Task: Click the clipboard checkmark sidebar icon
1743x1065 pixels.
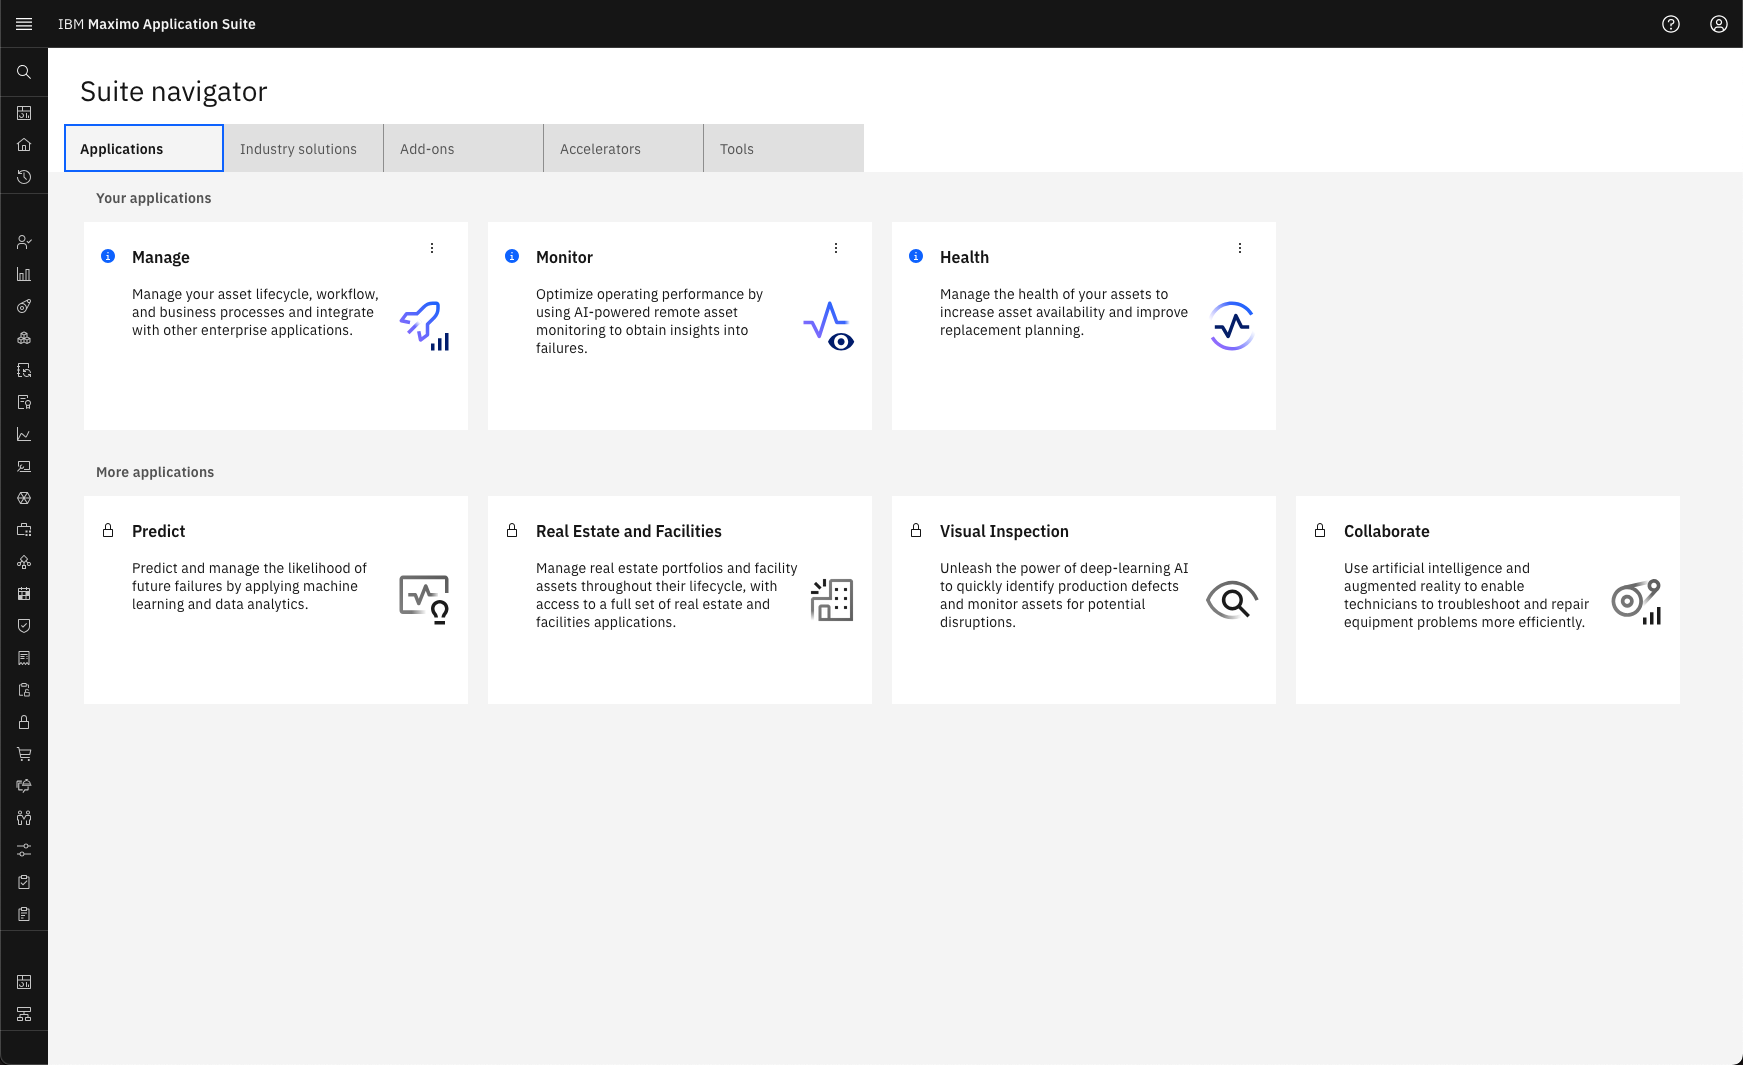Action: point(24,882)
